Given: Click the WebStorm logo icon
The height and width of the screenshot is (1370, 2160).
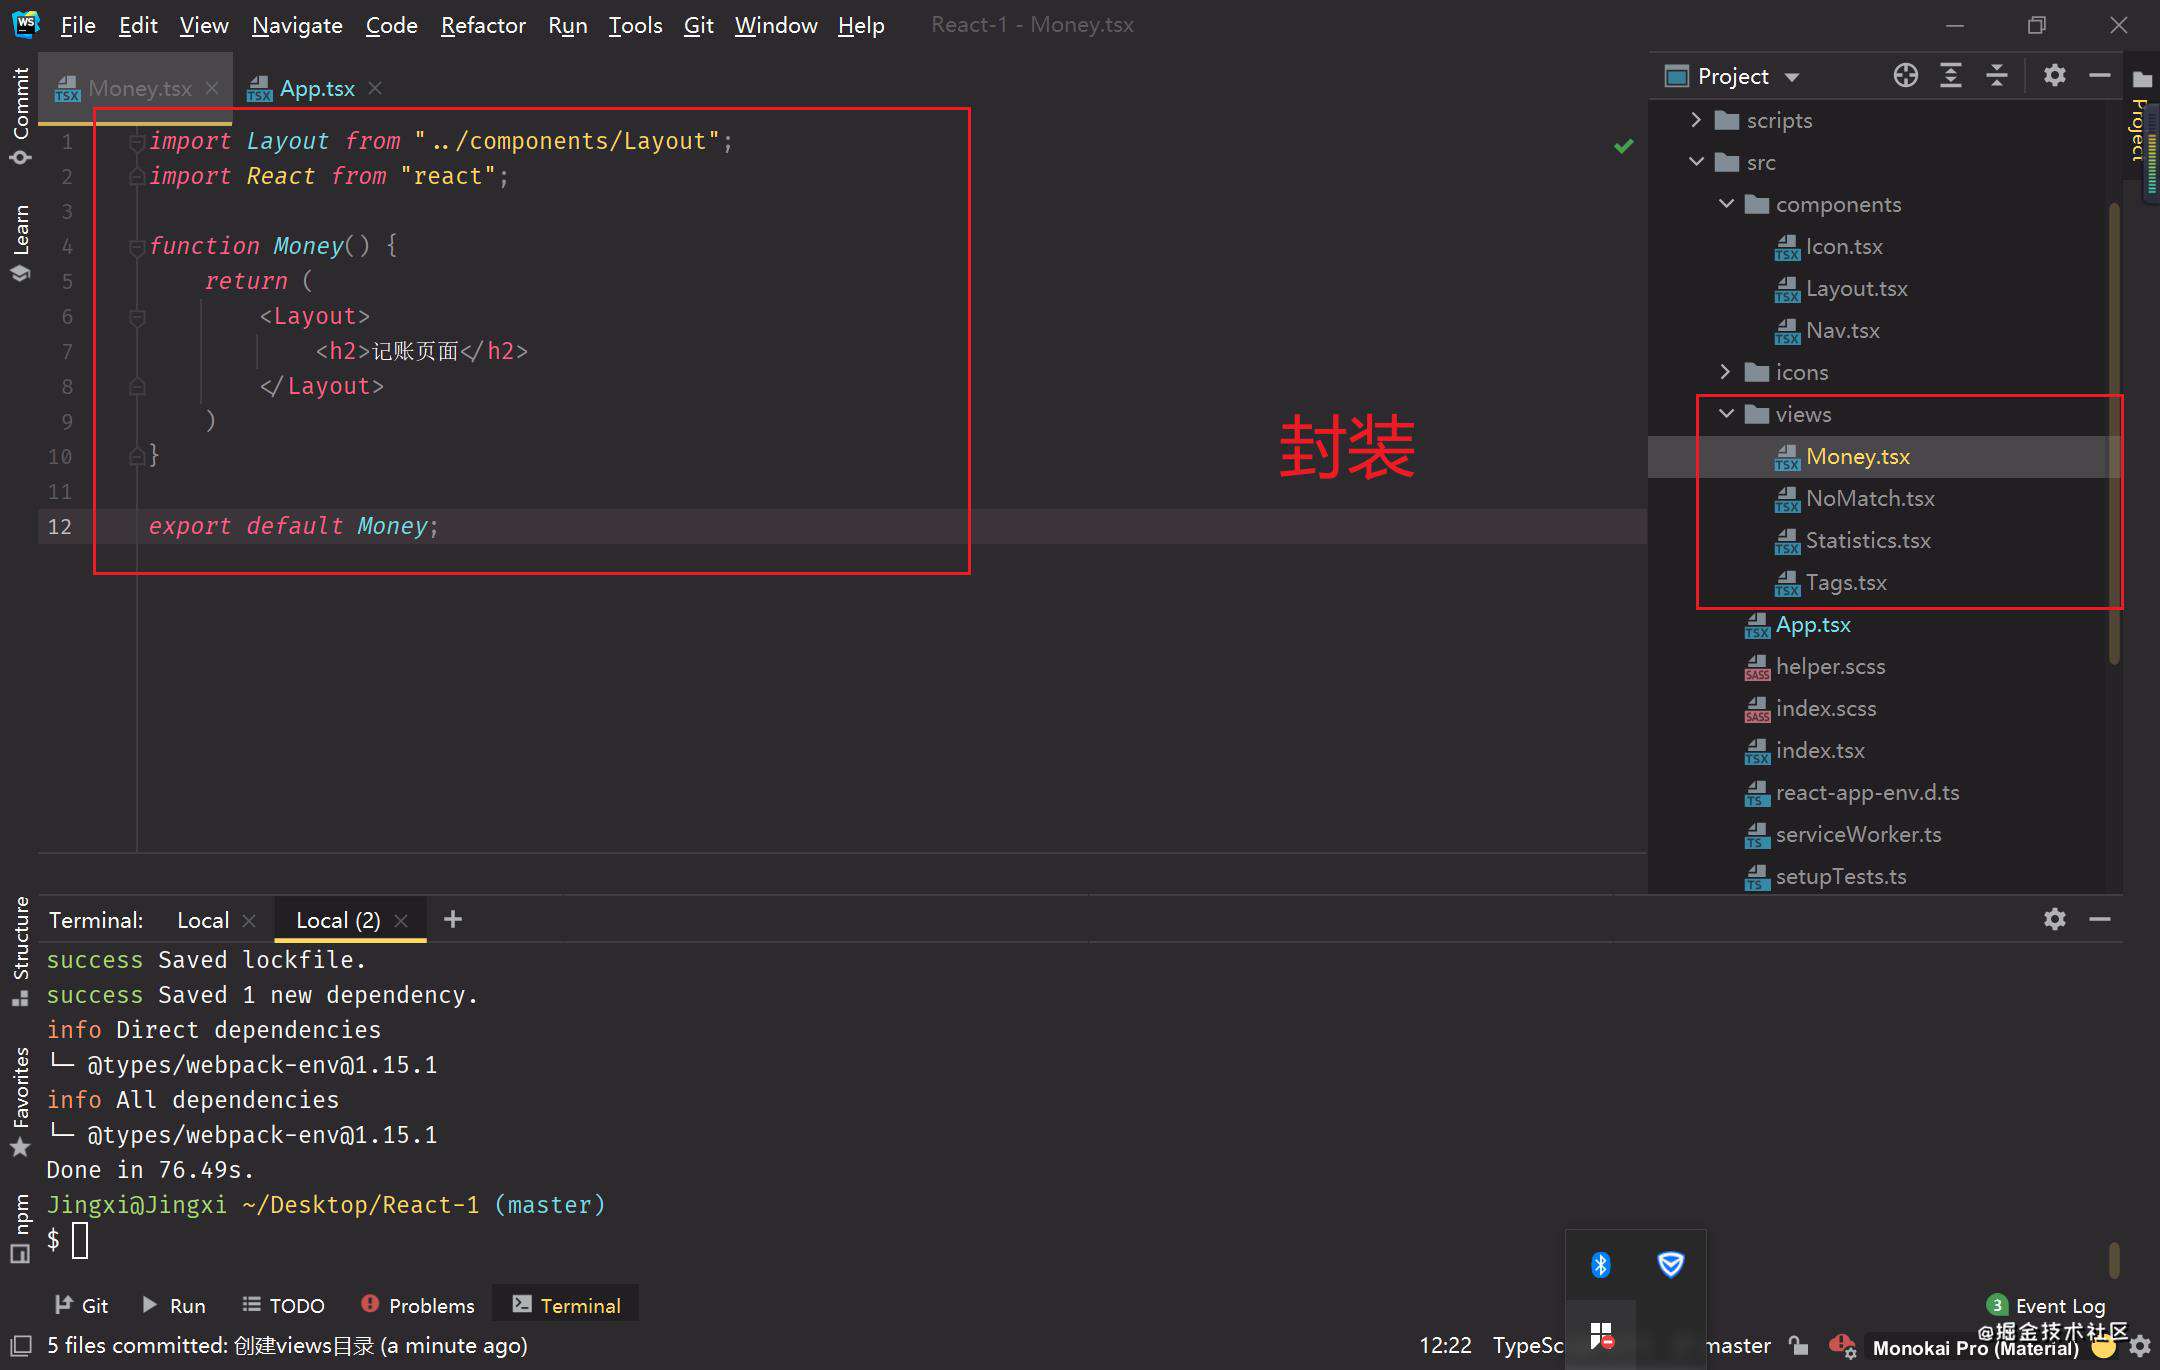Looking at the screenshot, I should tap(25, 24).
